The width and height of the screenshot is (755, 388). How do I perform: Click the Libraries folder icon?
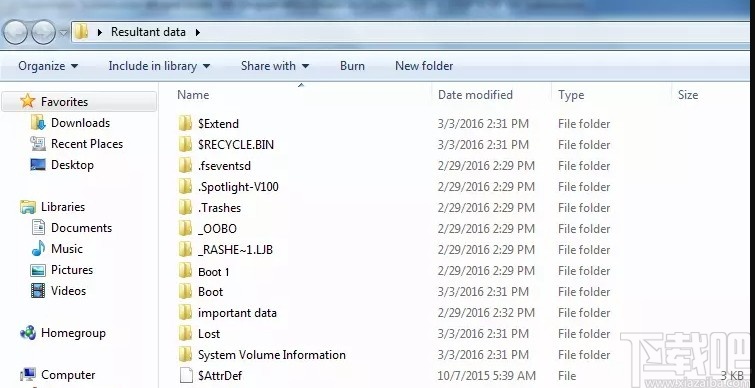pyautogui.click(x=28, y=207)
